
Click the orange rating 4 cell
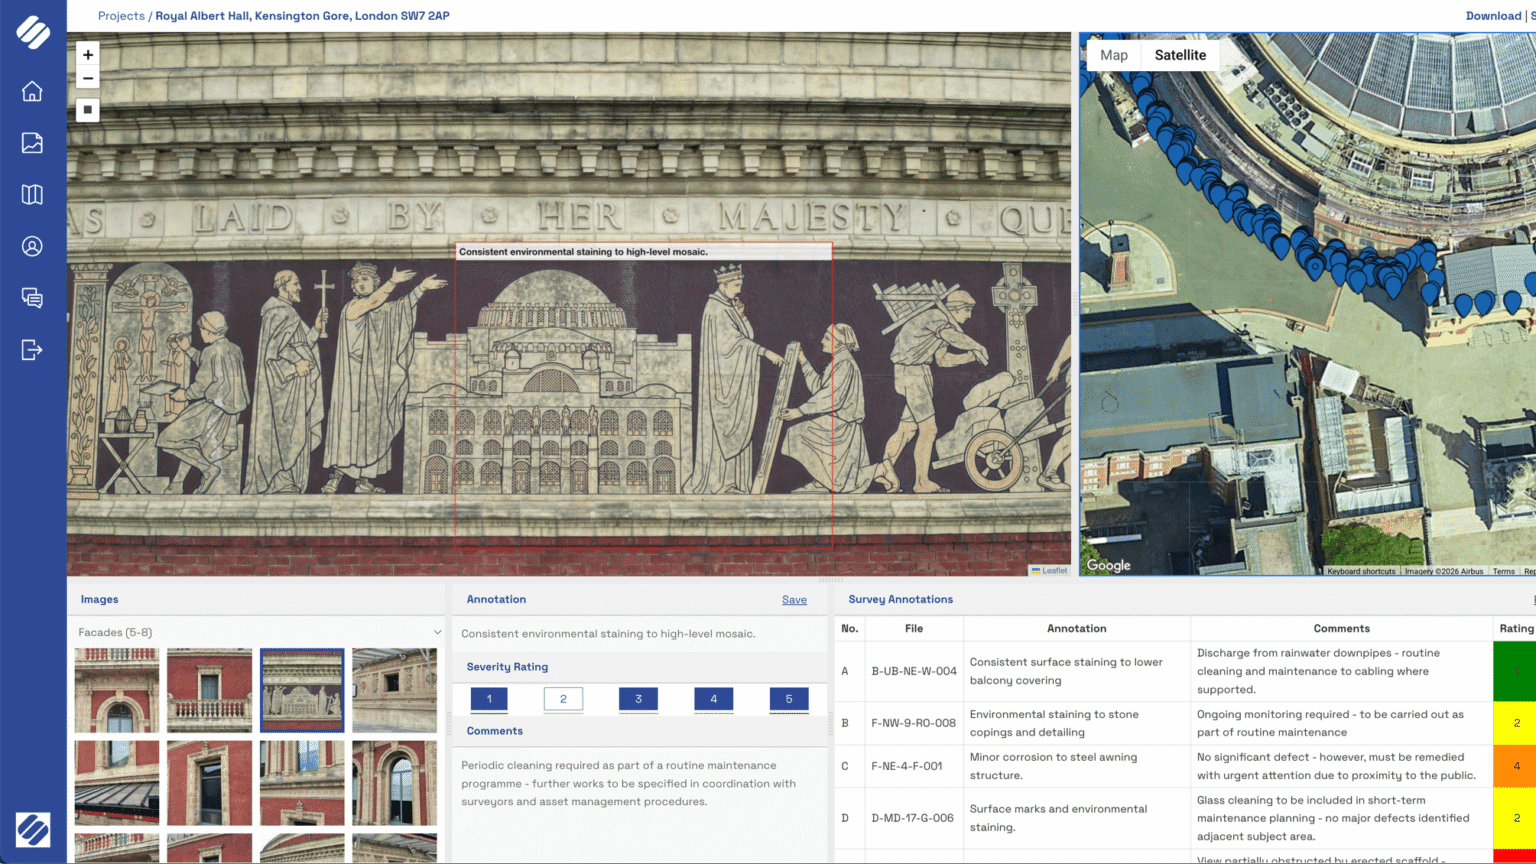coord(1514,766)
